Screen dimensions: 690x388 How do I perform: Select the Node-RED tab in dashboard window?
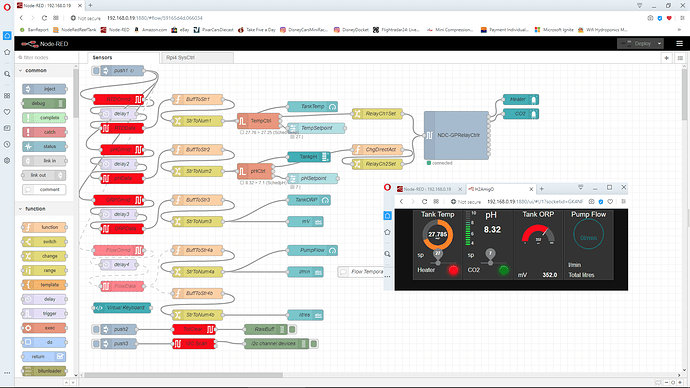(428, 189)
